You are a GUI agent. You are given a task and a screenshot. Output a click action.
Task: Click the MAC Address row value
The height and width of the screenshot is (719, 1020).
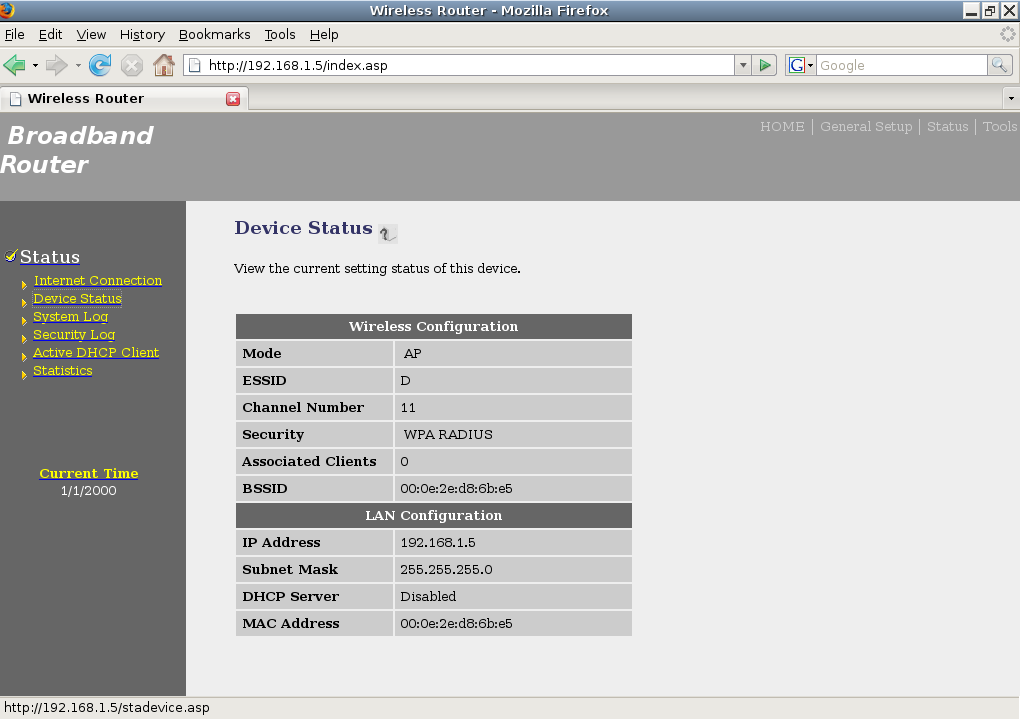coord(456,623)
